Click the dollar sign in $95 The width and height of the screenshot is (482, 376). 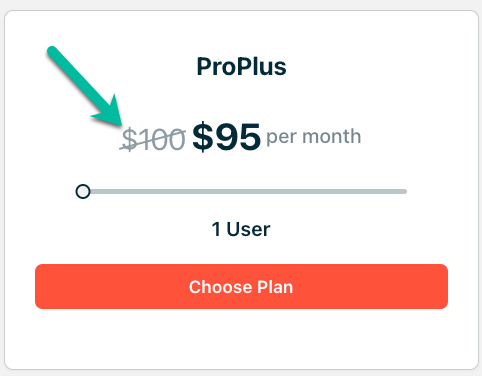(x=202, y=137)
